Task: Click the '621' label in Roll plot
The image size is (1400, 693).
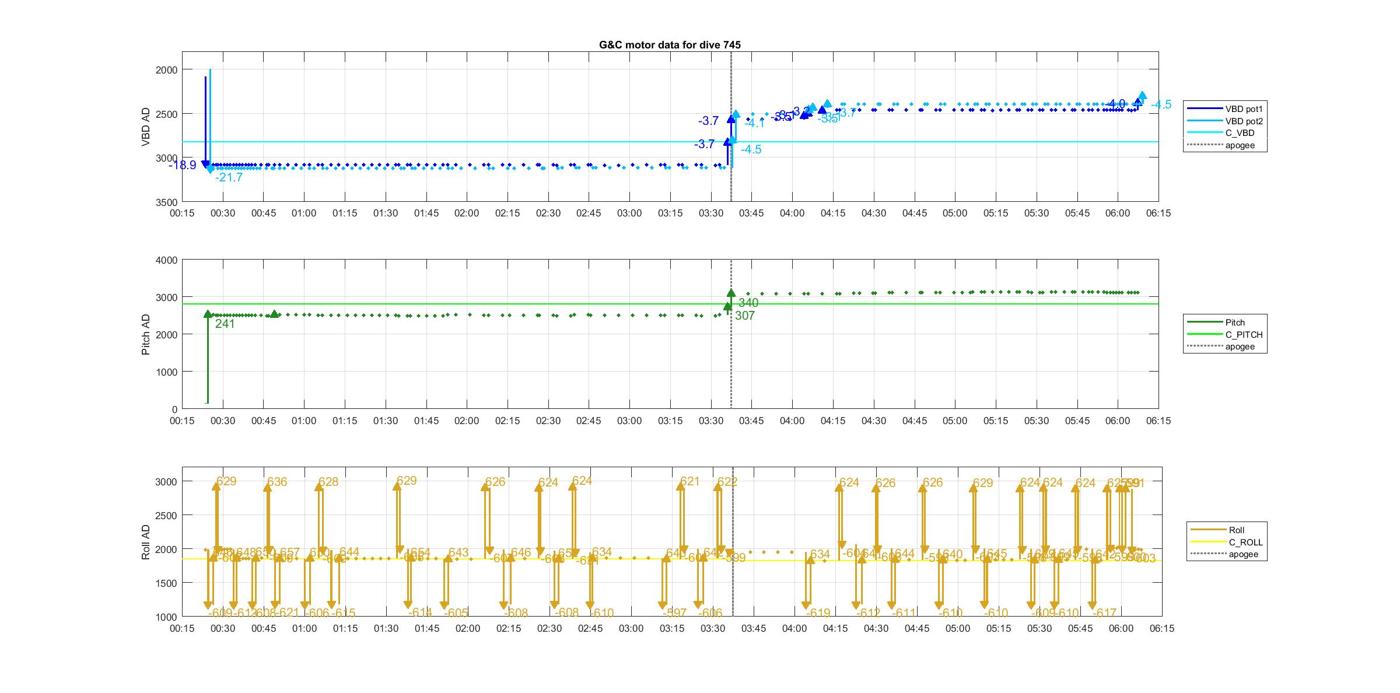Action: pos(690,481)
